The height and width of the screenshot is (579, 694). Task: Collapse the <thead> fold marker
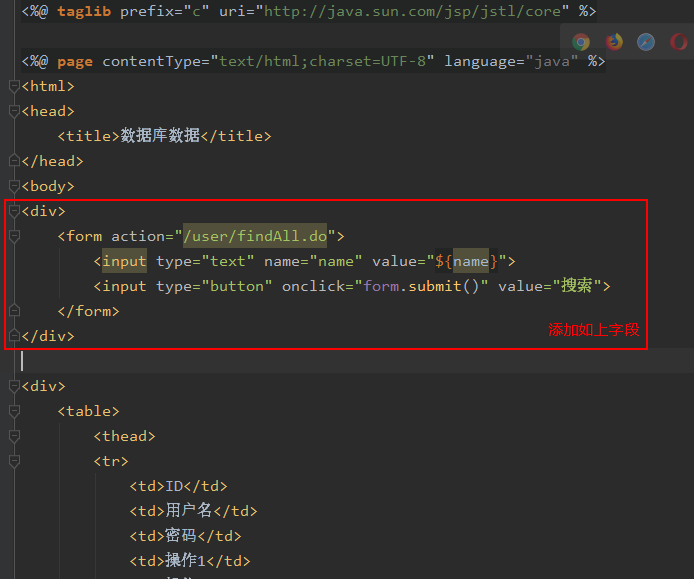14,436
